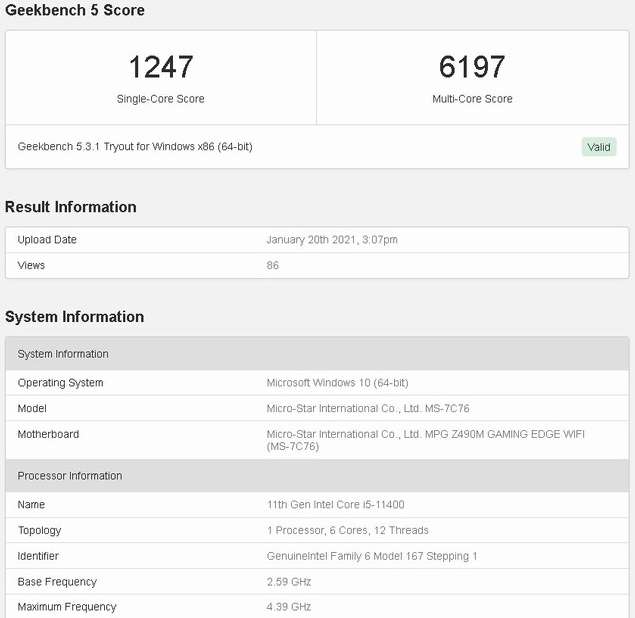Viewport: 635px width, 618px height.
Task: Click the multi-core score 6197
Action: coord(472,67)
